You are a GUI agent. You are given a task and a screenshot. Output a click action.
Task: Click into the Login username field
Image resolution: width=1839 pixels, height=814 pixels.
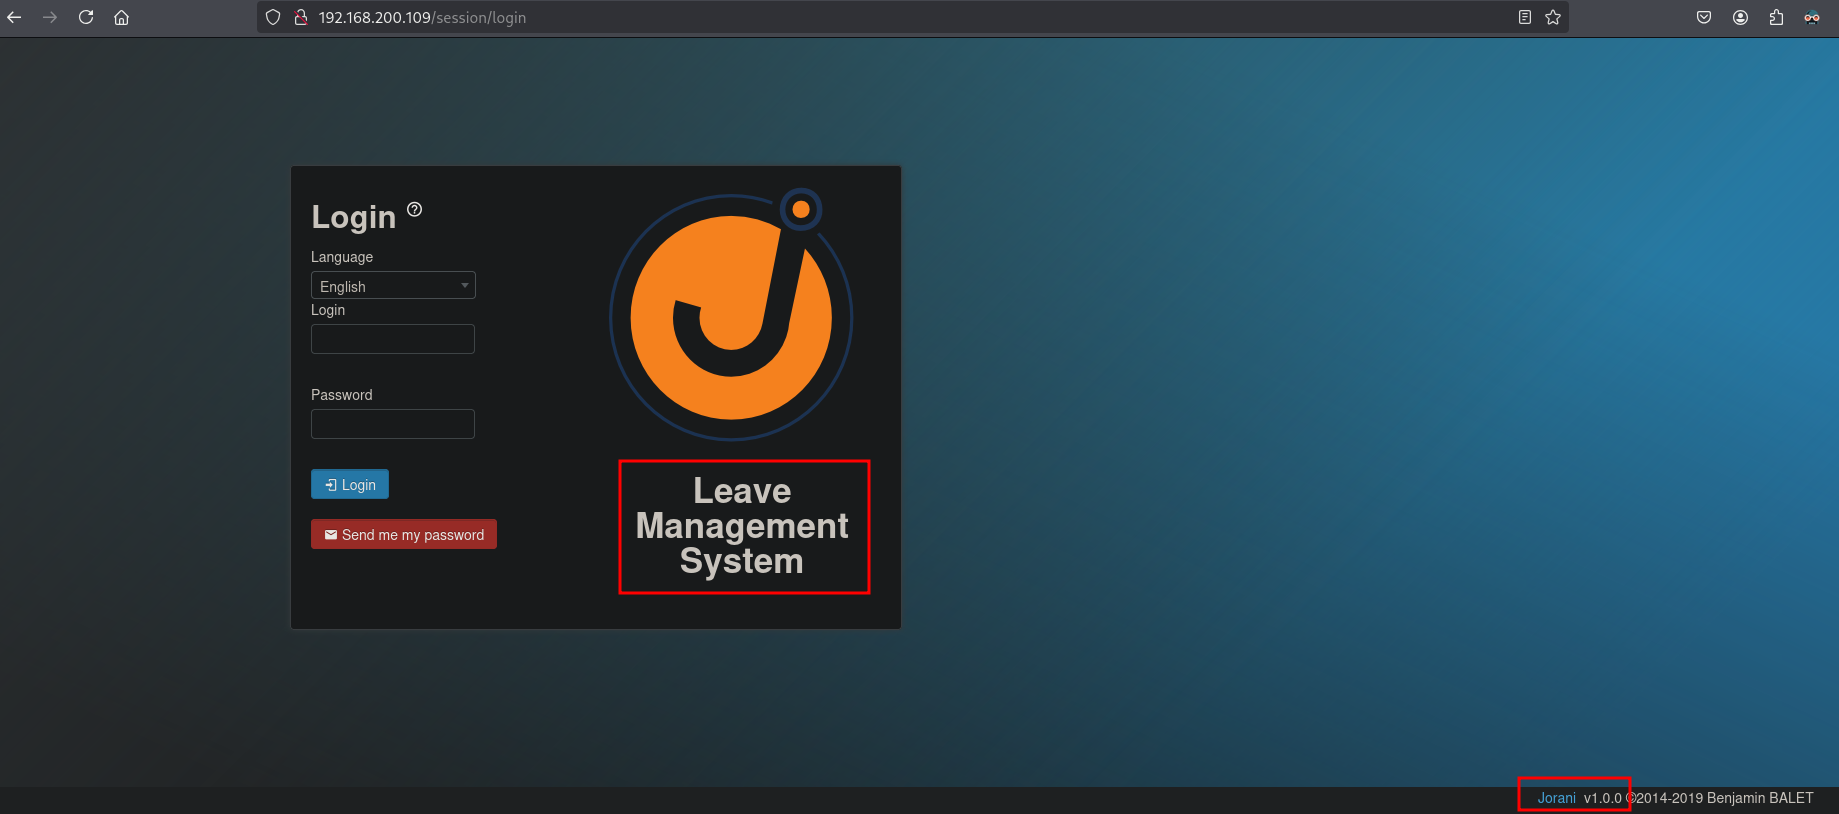pos(393,339)
